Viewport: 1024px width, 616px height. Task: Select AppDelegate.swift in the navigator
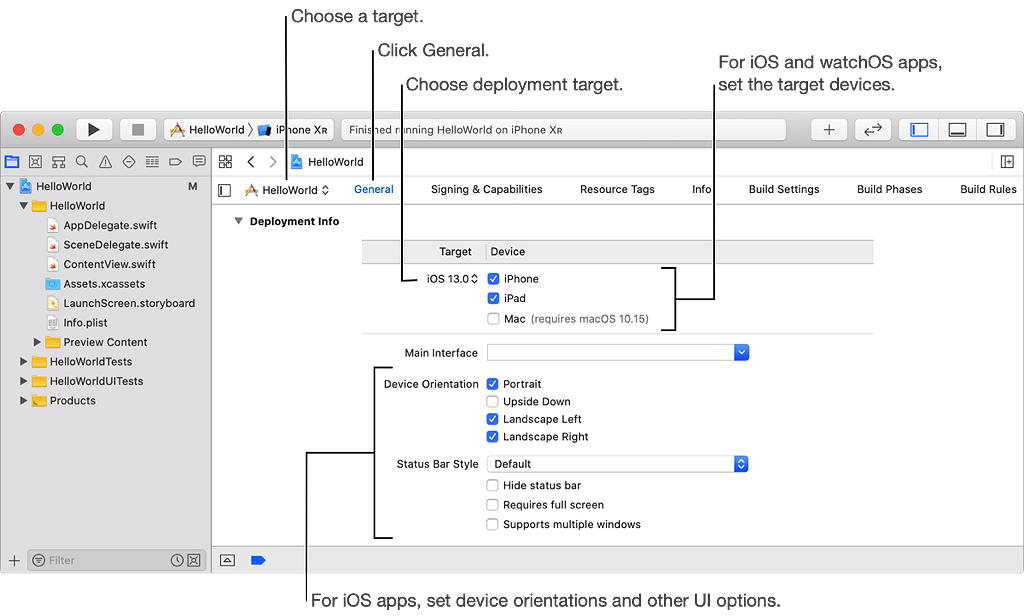[110, 225]
